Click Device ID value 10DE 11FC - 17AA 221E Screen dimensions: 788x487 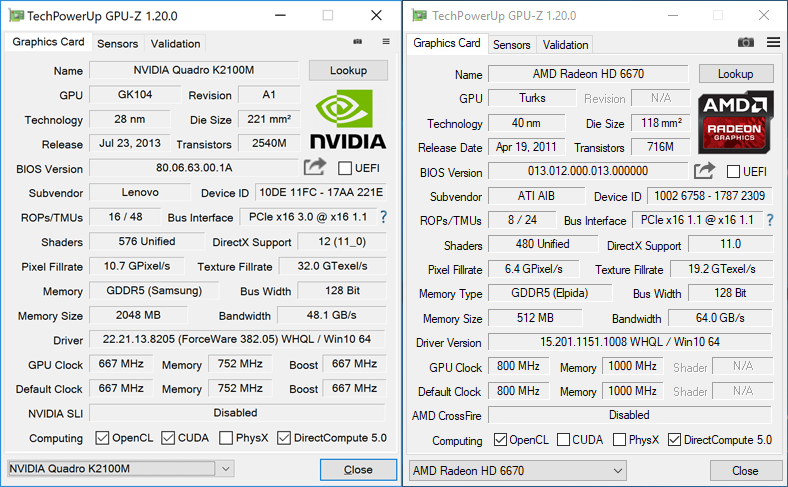pos(321,192)
